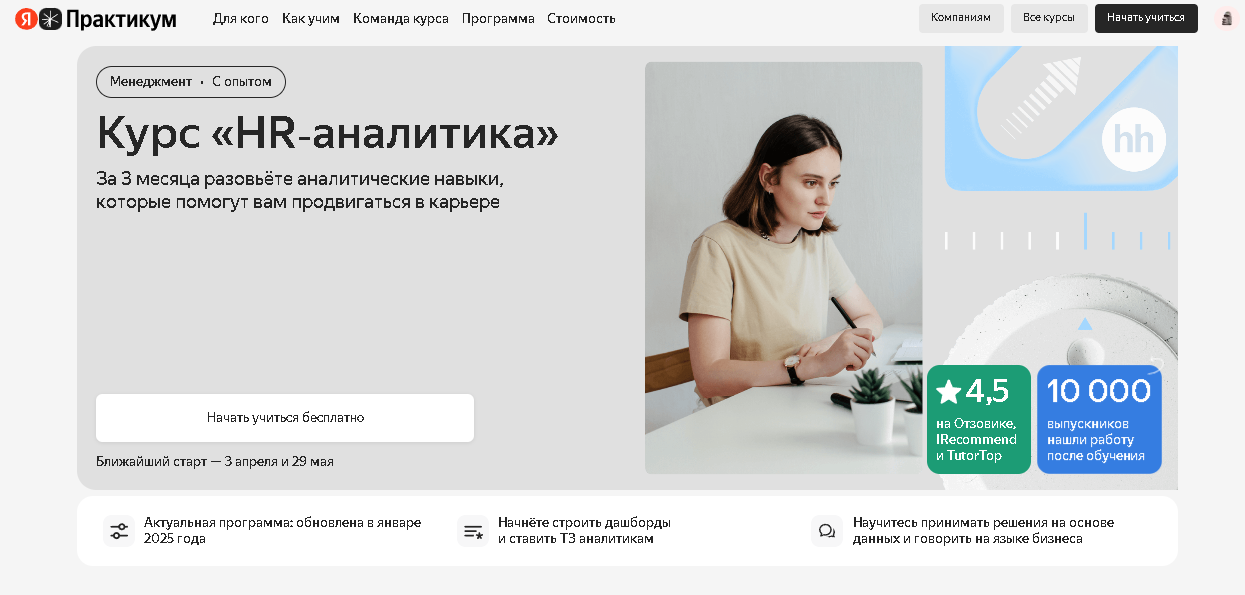
Task: Click the blue 10 000 выпускников card
Action: pos(1099,419)
